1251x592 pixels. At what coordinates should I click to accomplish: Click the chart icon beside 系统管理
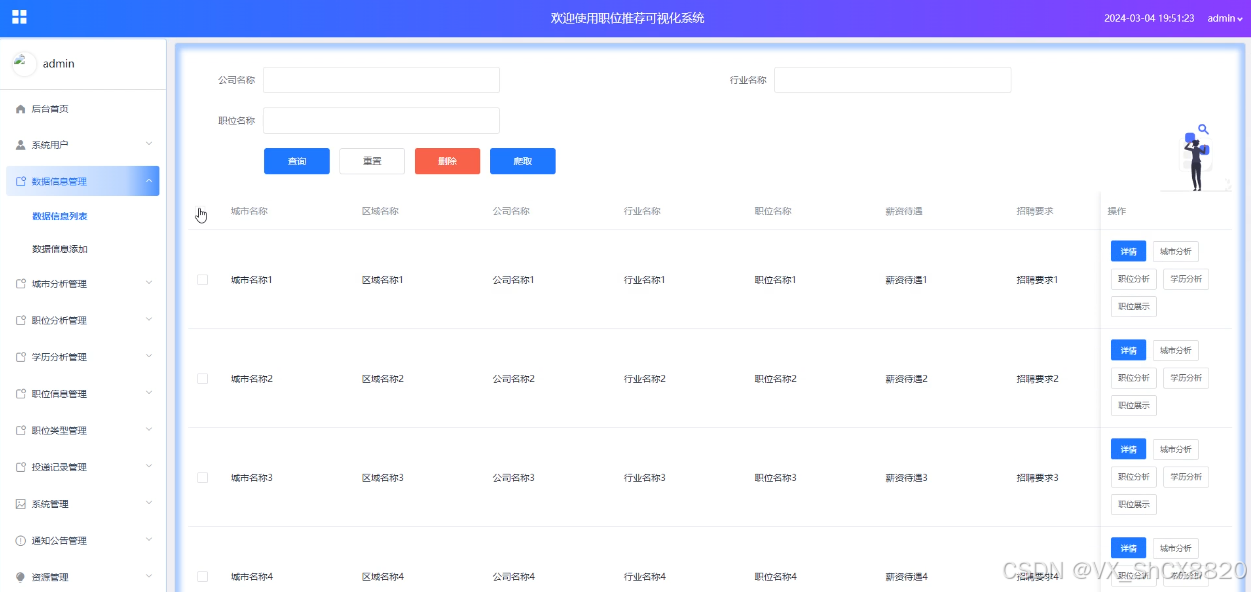[21, 504]
